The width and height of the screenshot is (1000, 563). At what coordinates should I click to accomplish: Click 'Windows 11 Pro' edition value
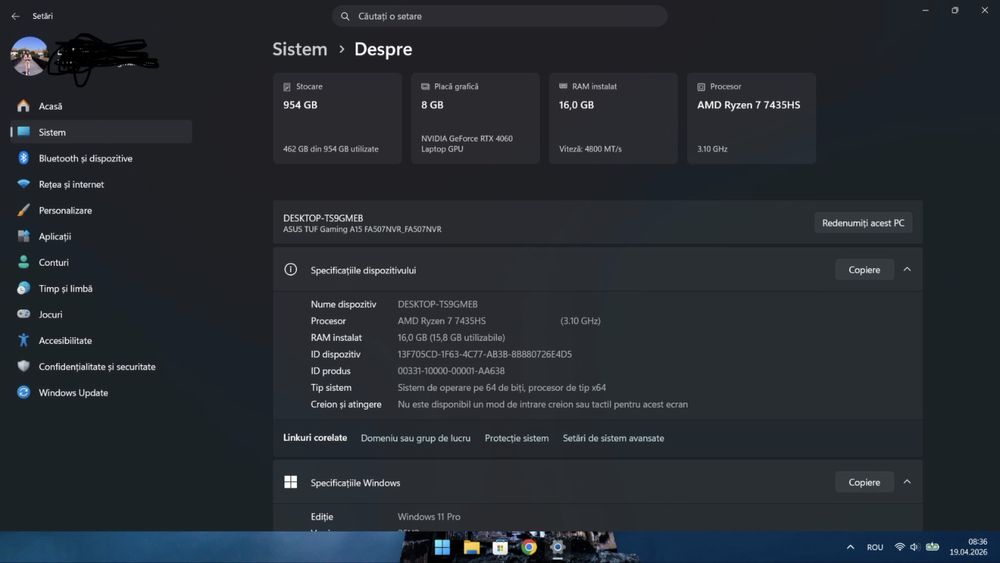[x=429, y=516]
